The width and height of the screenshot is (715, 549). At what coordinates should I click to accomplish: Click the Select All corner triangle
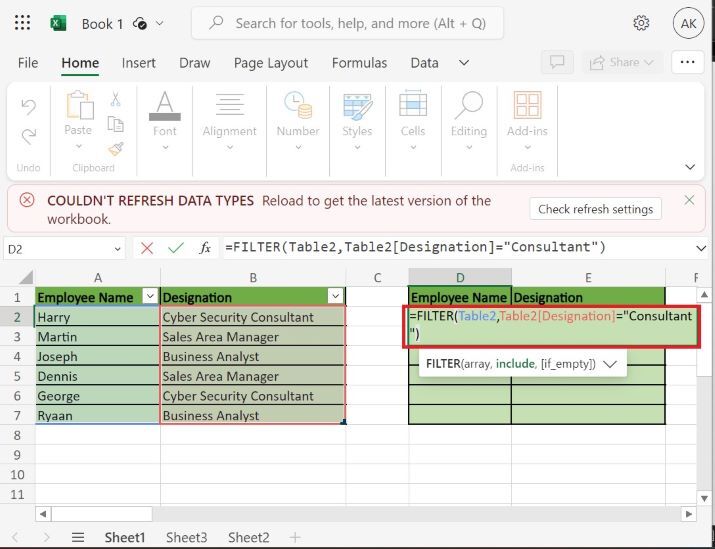(26, 277)
